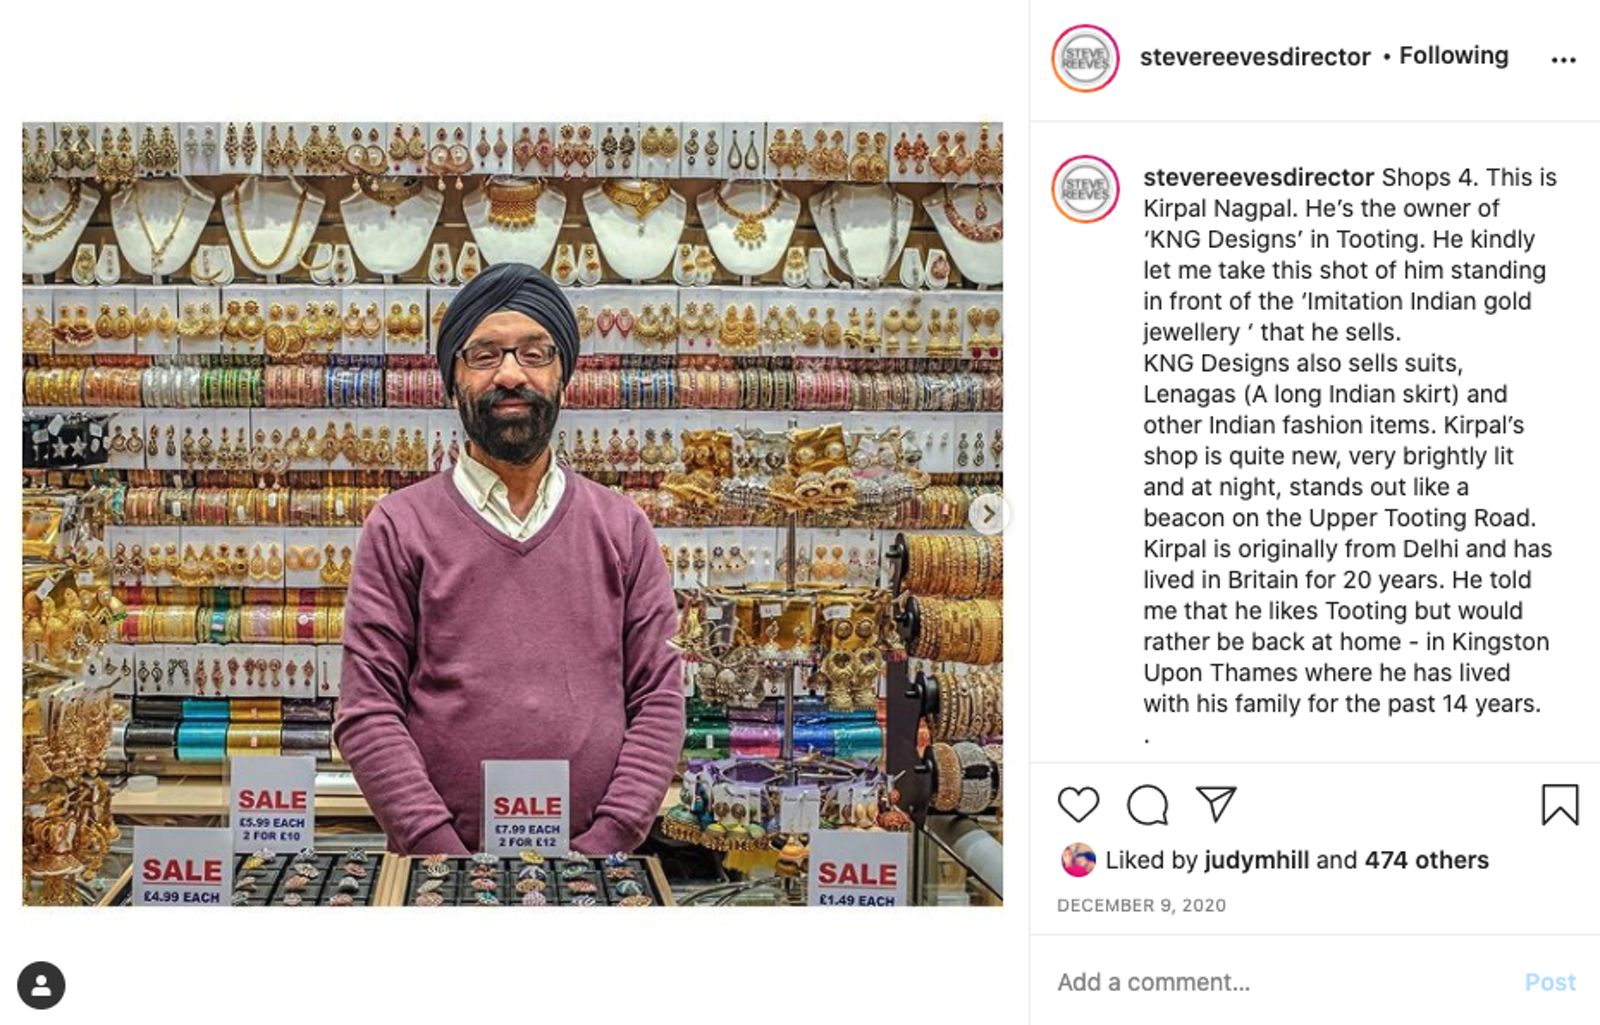Focus the Add a comment field

pyautogui.click(x=1280, y=982)
